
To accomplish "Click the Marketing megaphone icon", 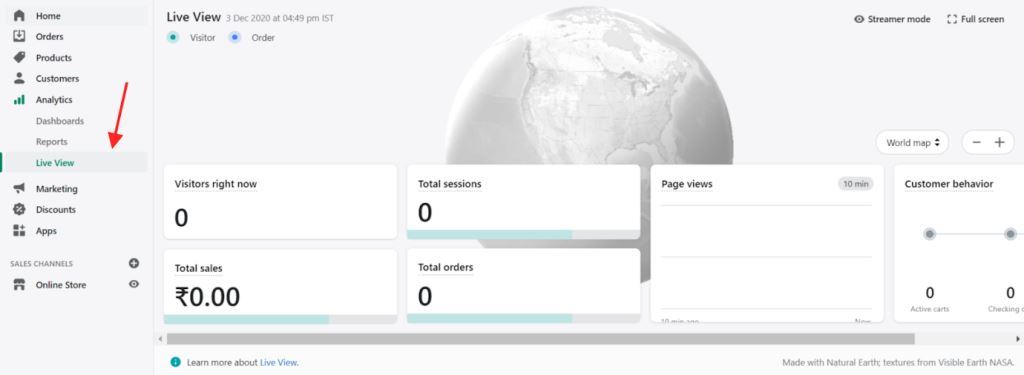I will (x=19, y=188).
